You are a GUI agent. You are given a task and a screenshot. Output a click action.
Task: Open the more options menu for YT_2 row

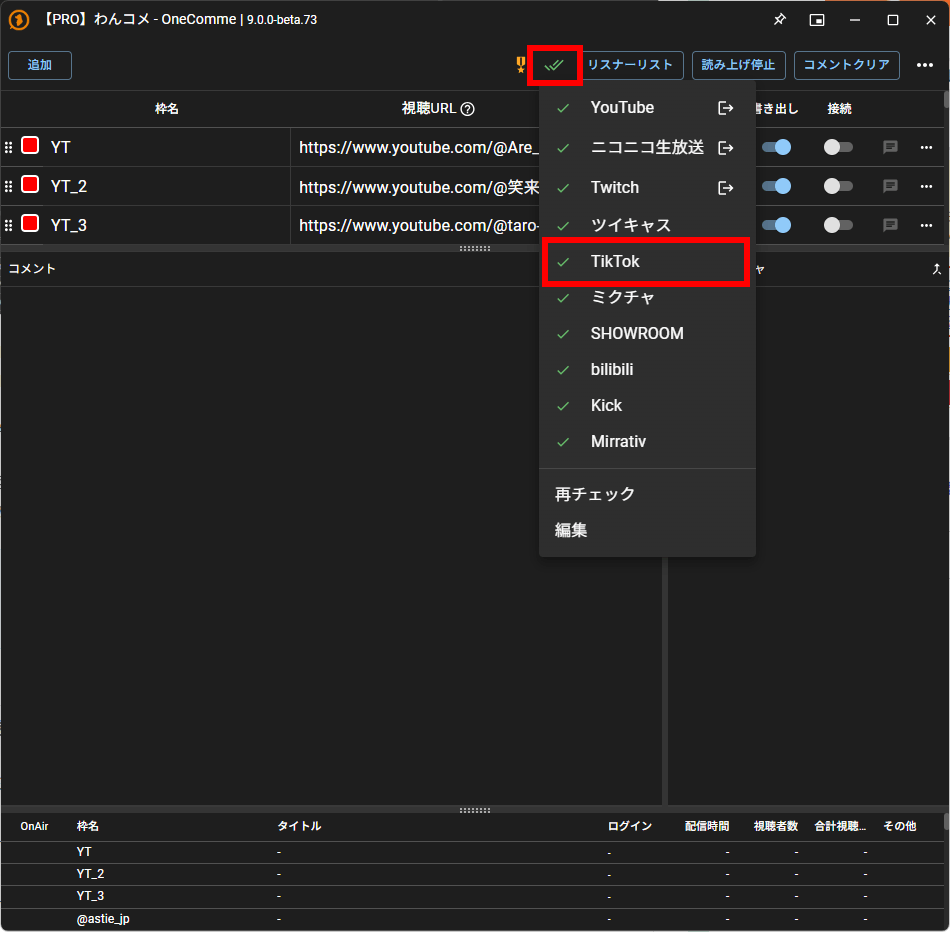click(926, 186)
